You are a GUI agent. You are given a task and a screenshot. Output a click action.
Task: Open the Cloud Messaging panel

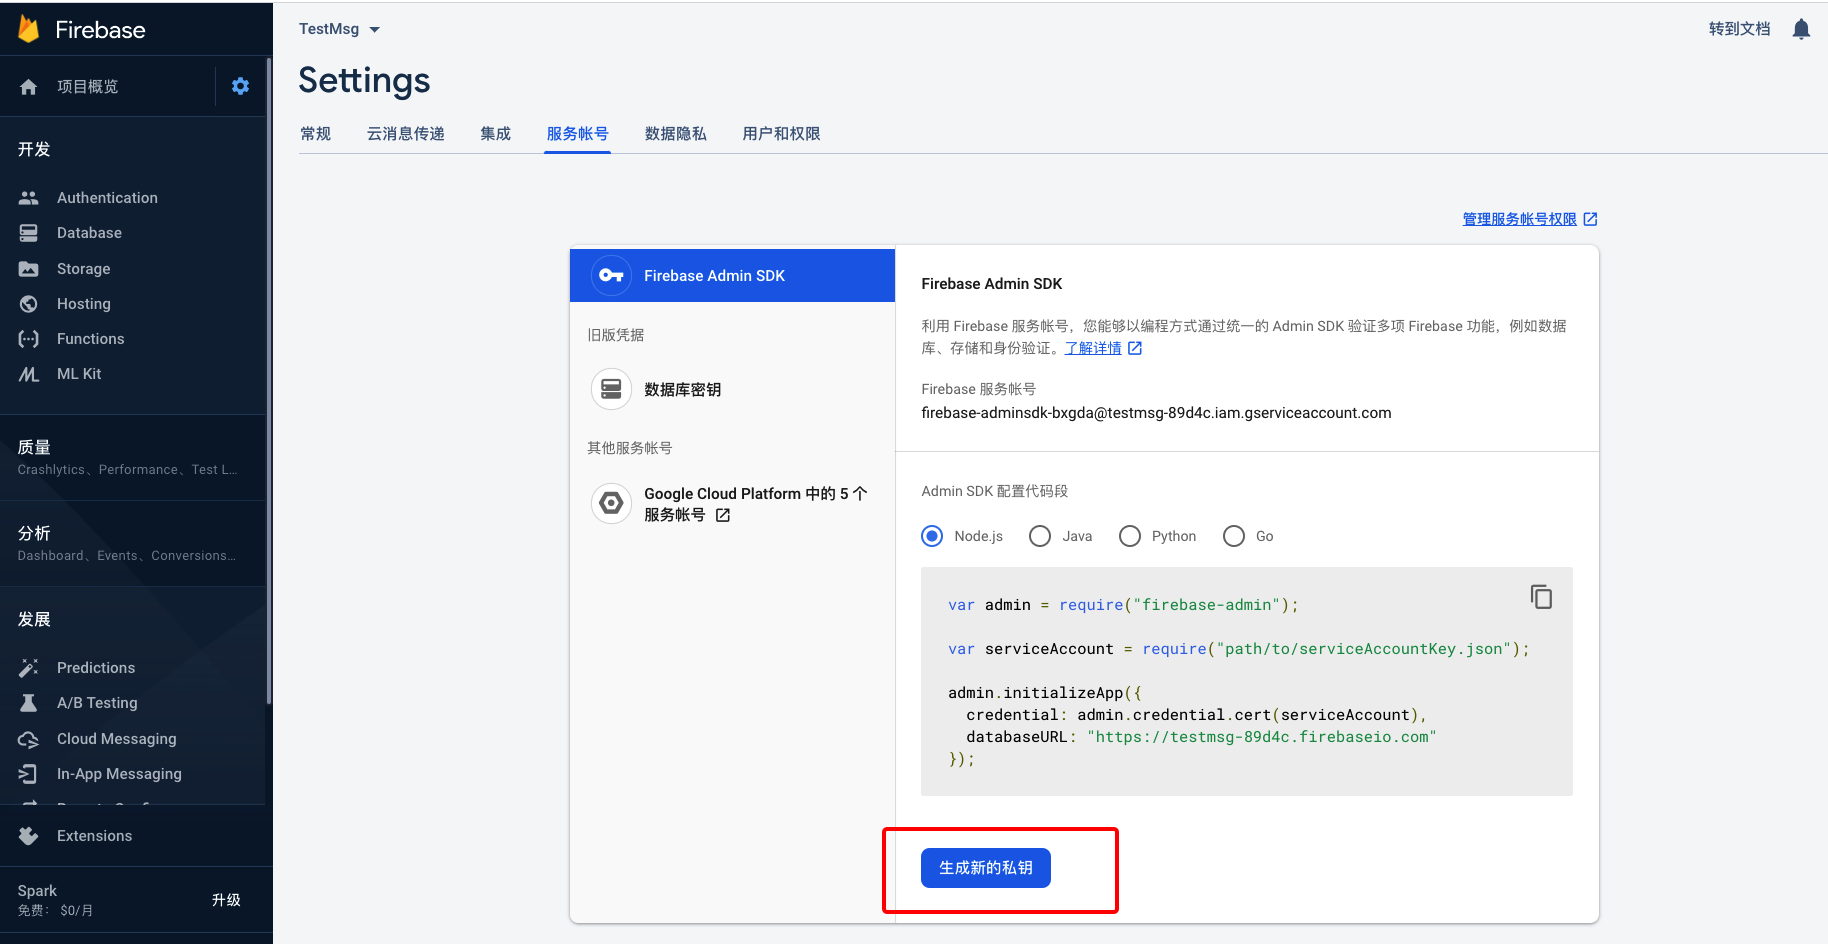tap(116, 738)
